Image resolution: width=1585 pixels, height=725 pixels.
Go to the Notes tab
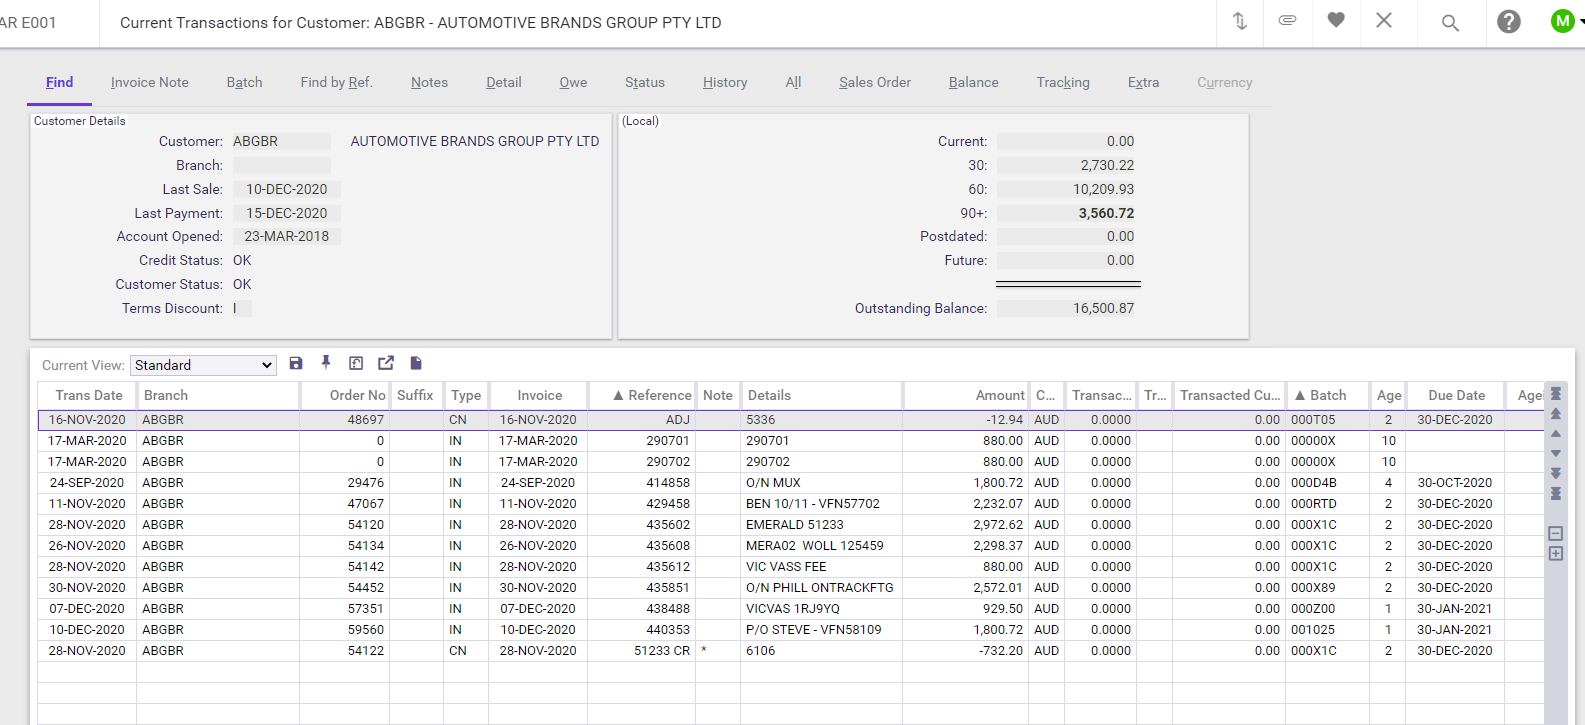[x=429, y=82]
